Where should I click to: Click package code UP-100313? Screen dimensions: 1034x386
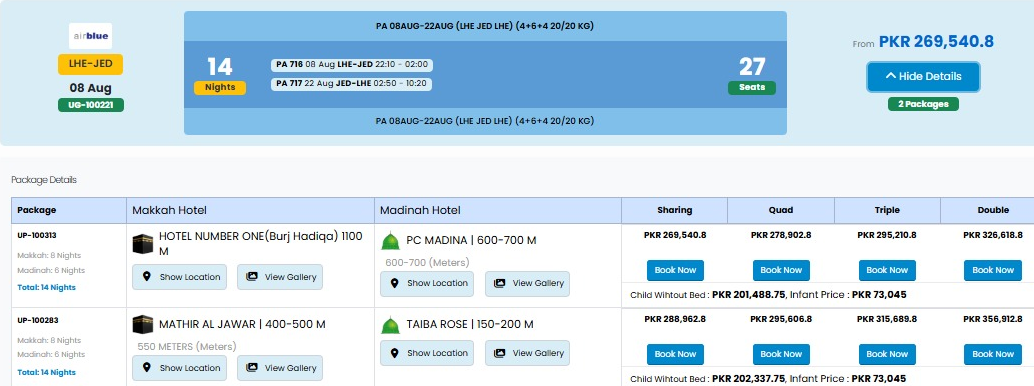coord(38,236)
